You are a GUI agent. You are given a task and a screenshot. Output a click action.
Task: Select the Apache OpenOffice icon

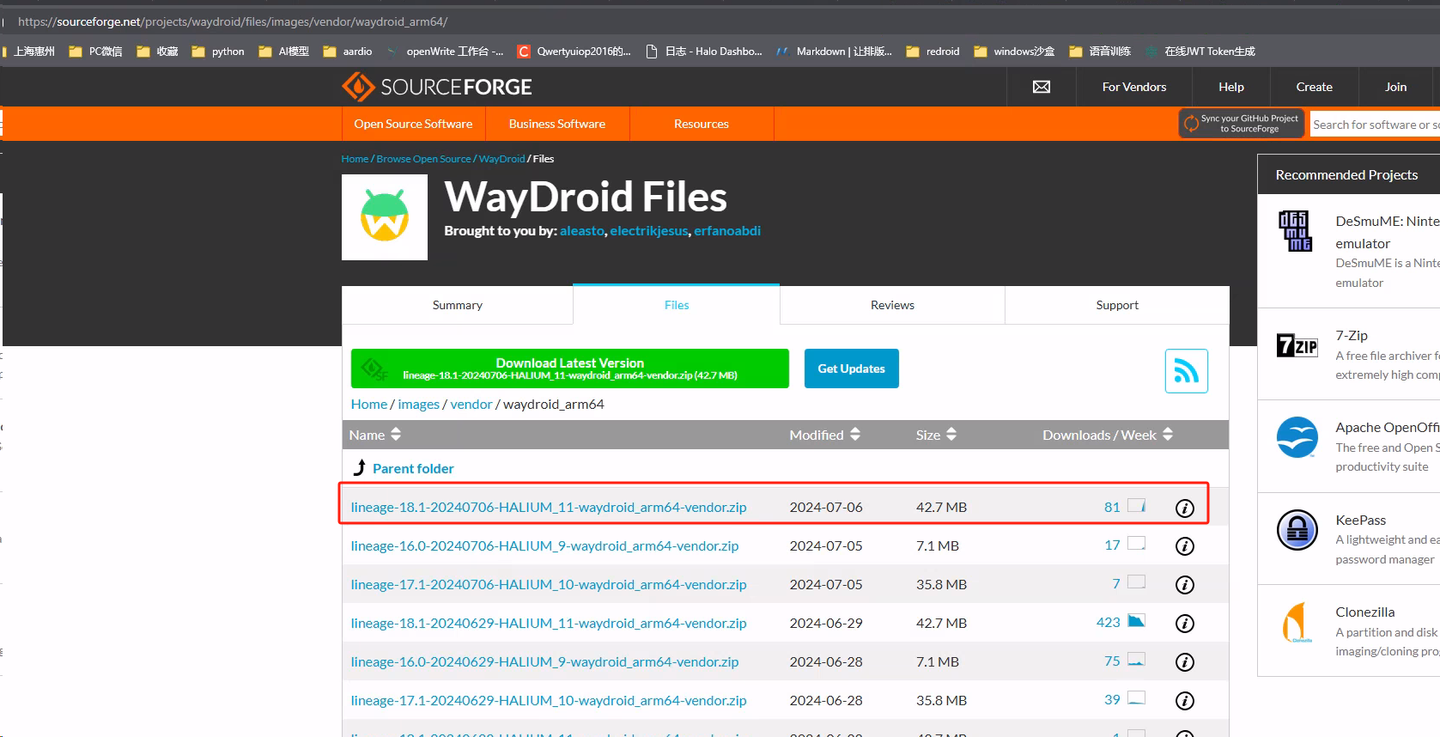pos(1297,438)
